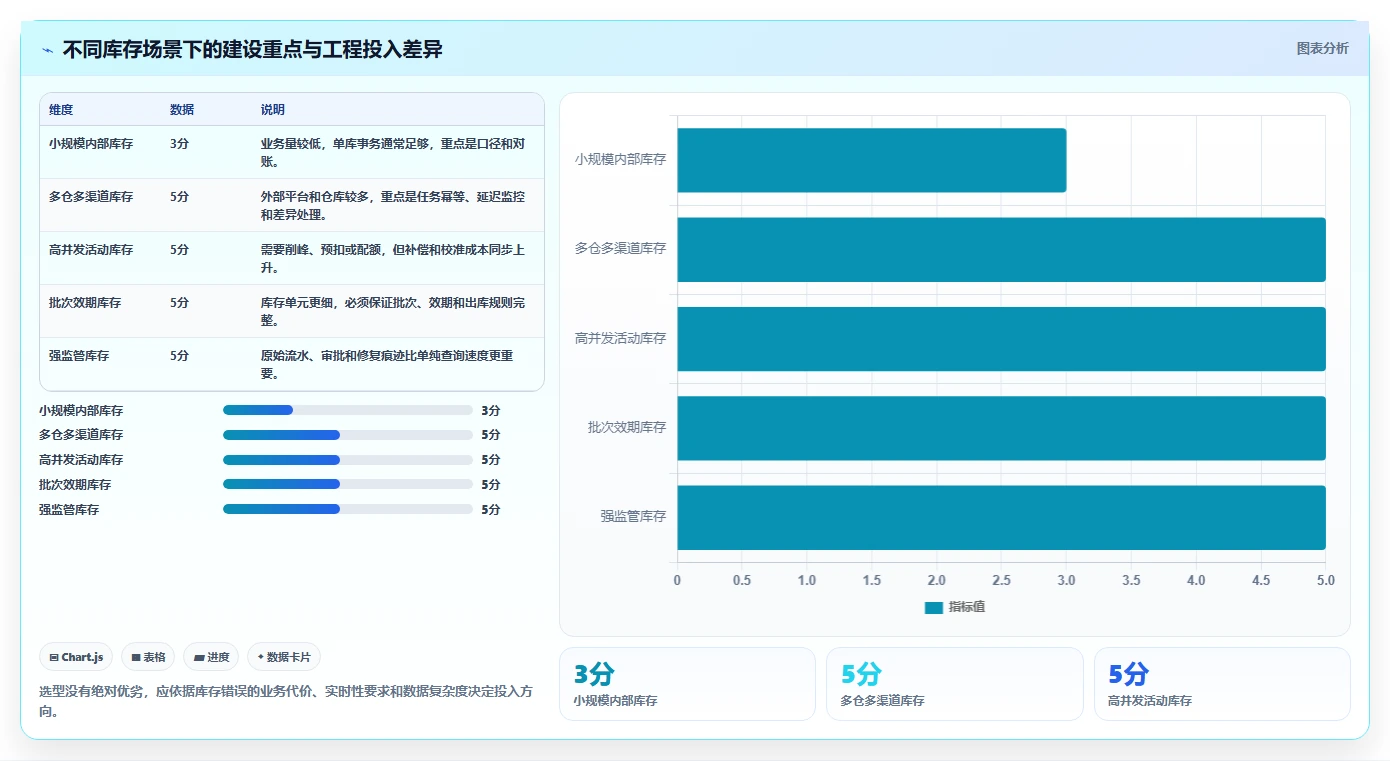This screenshot has width=1390, height=761.
Task: Click the 强监管库存 chart bar
Action: pyautogui.click(x=1001, y=517)
